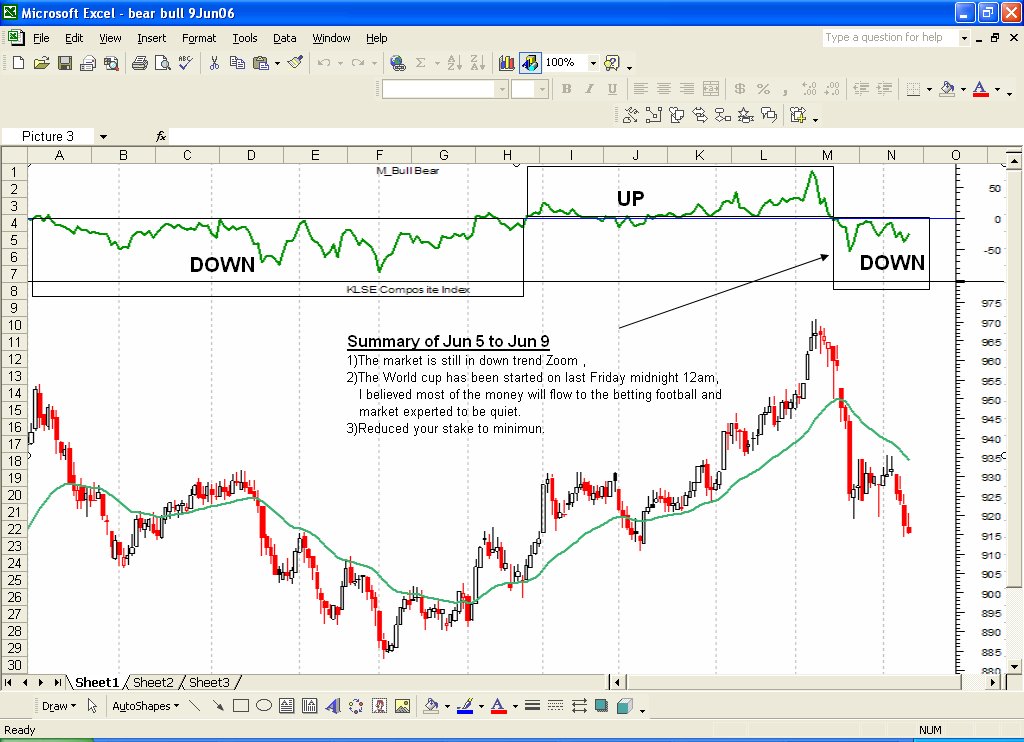The width and height of the screenshot is (1024, 742).
Task: Insert a Text Box from Drawing toolbar
Action: [x=287, y=705]
